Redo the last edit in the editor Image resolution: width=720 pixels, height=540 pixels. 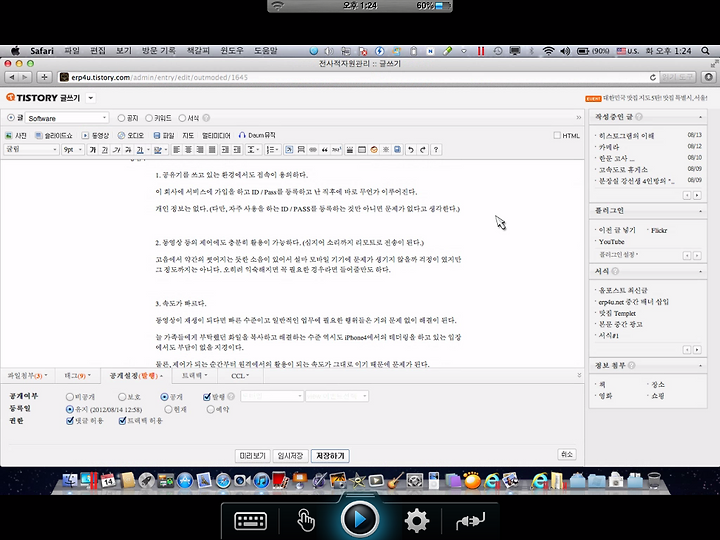pos(423,150)
